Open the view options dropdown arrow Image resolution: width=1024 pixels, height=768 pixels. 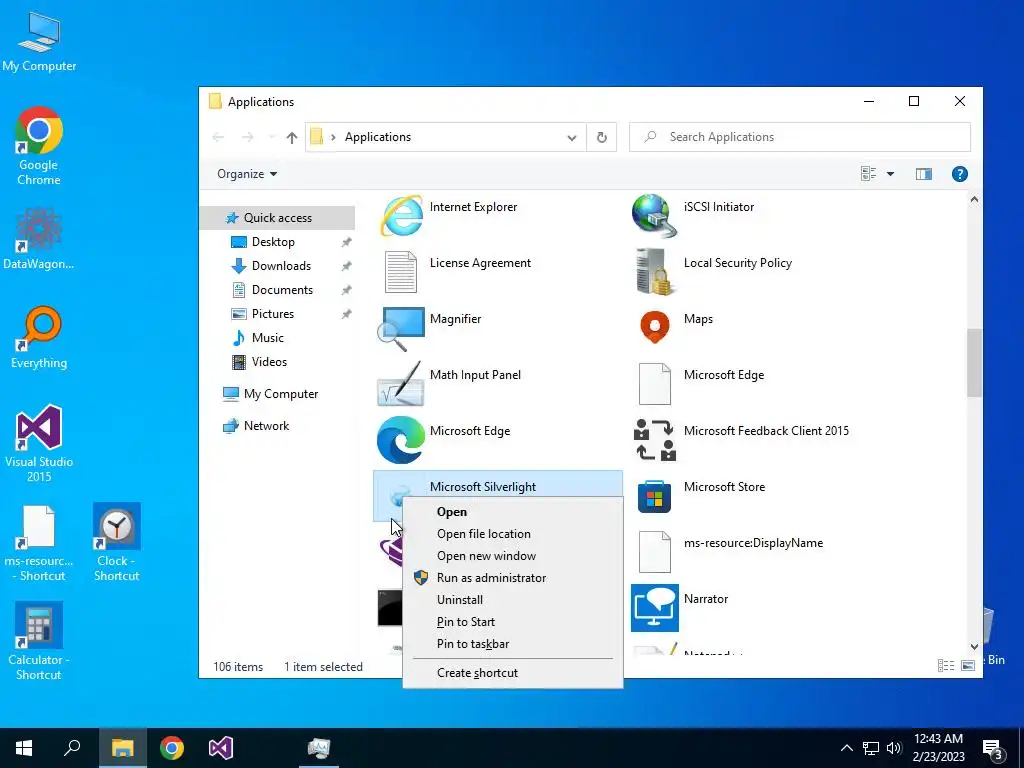point(890,174)
